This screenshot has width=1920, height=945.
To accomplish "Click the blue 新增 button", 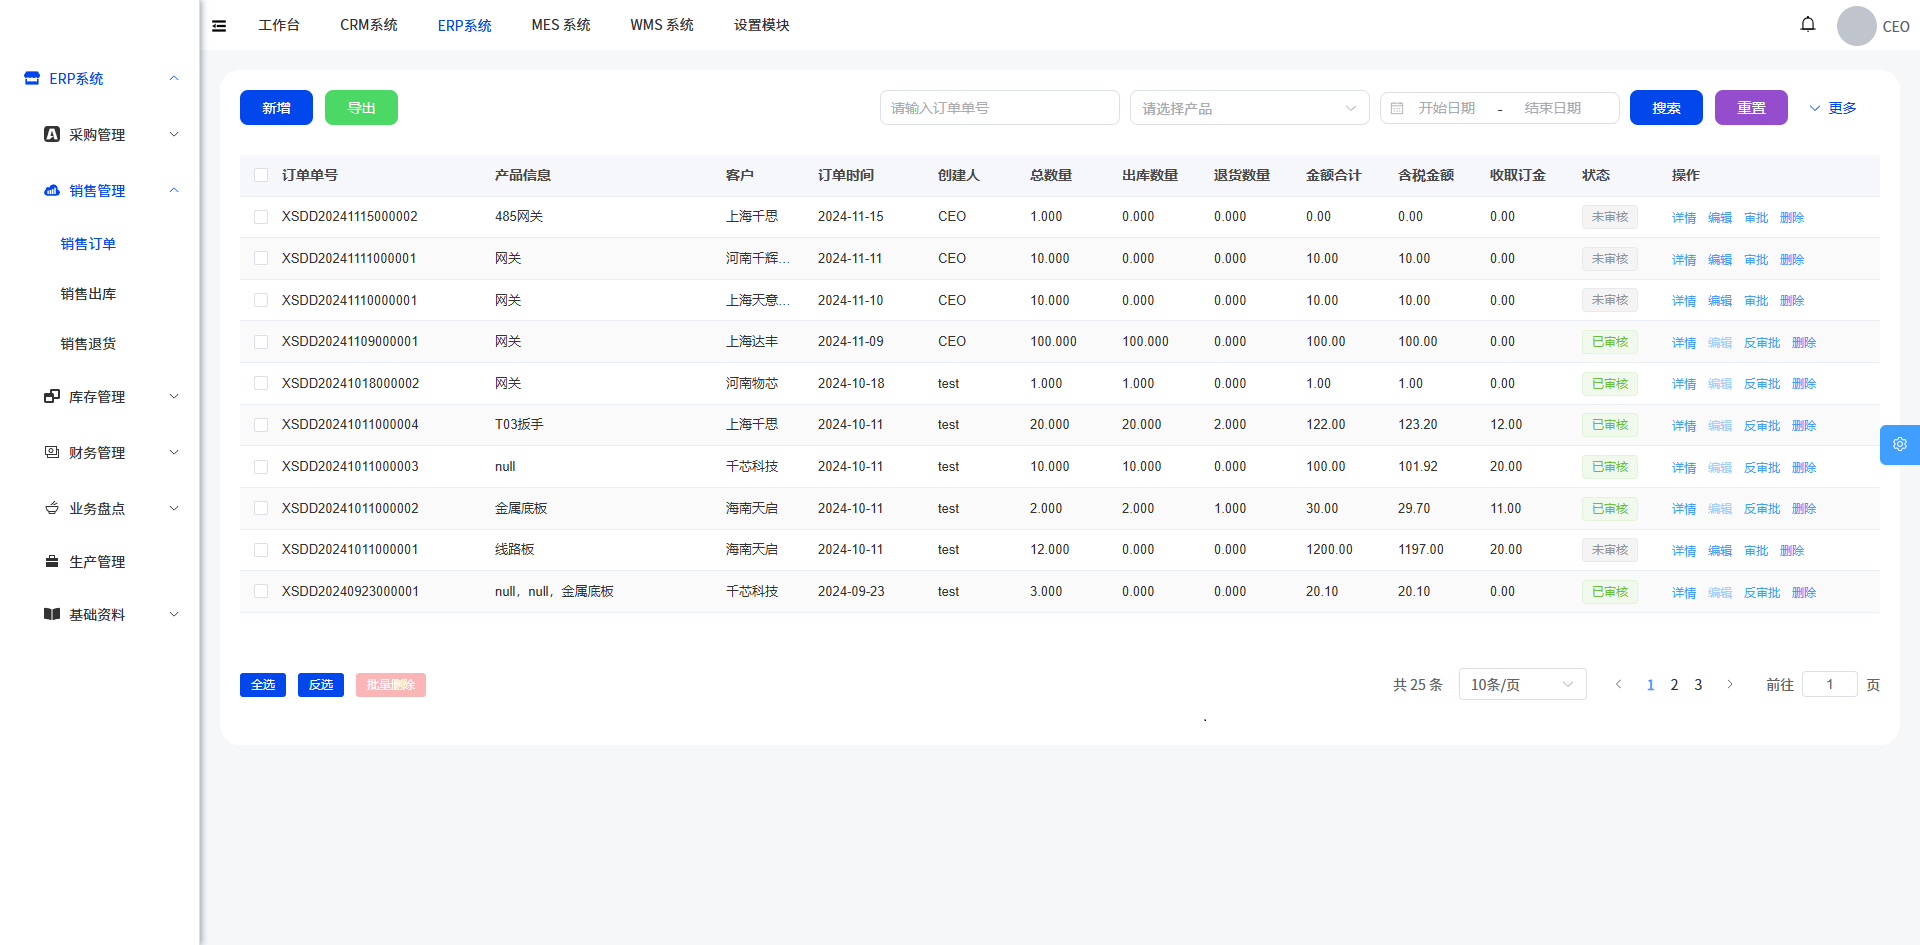I will (276, 108).
